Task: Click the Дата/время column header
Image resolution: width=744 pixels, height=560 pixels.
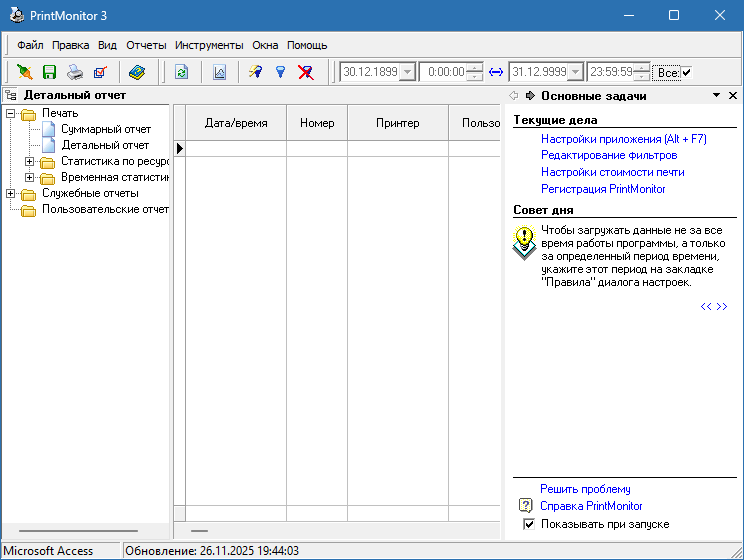Action: 236,123
